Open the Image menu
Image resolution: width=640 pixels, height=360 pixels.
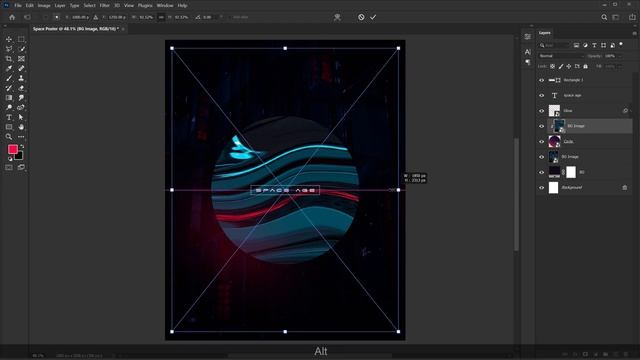pyautogui.click(x=44, y=6)
